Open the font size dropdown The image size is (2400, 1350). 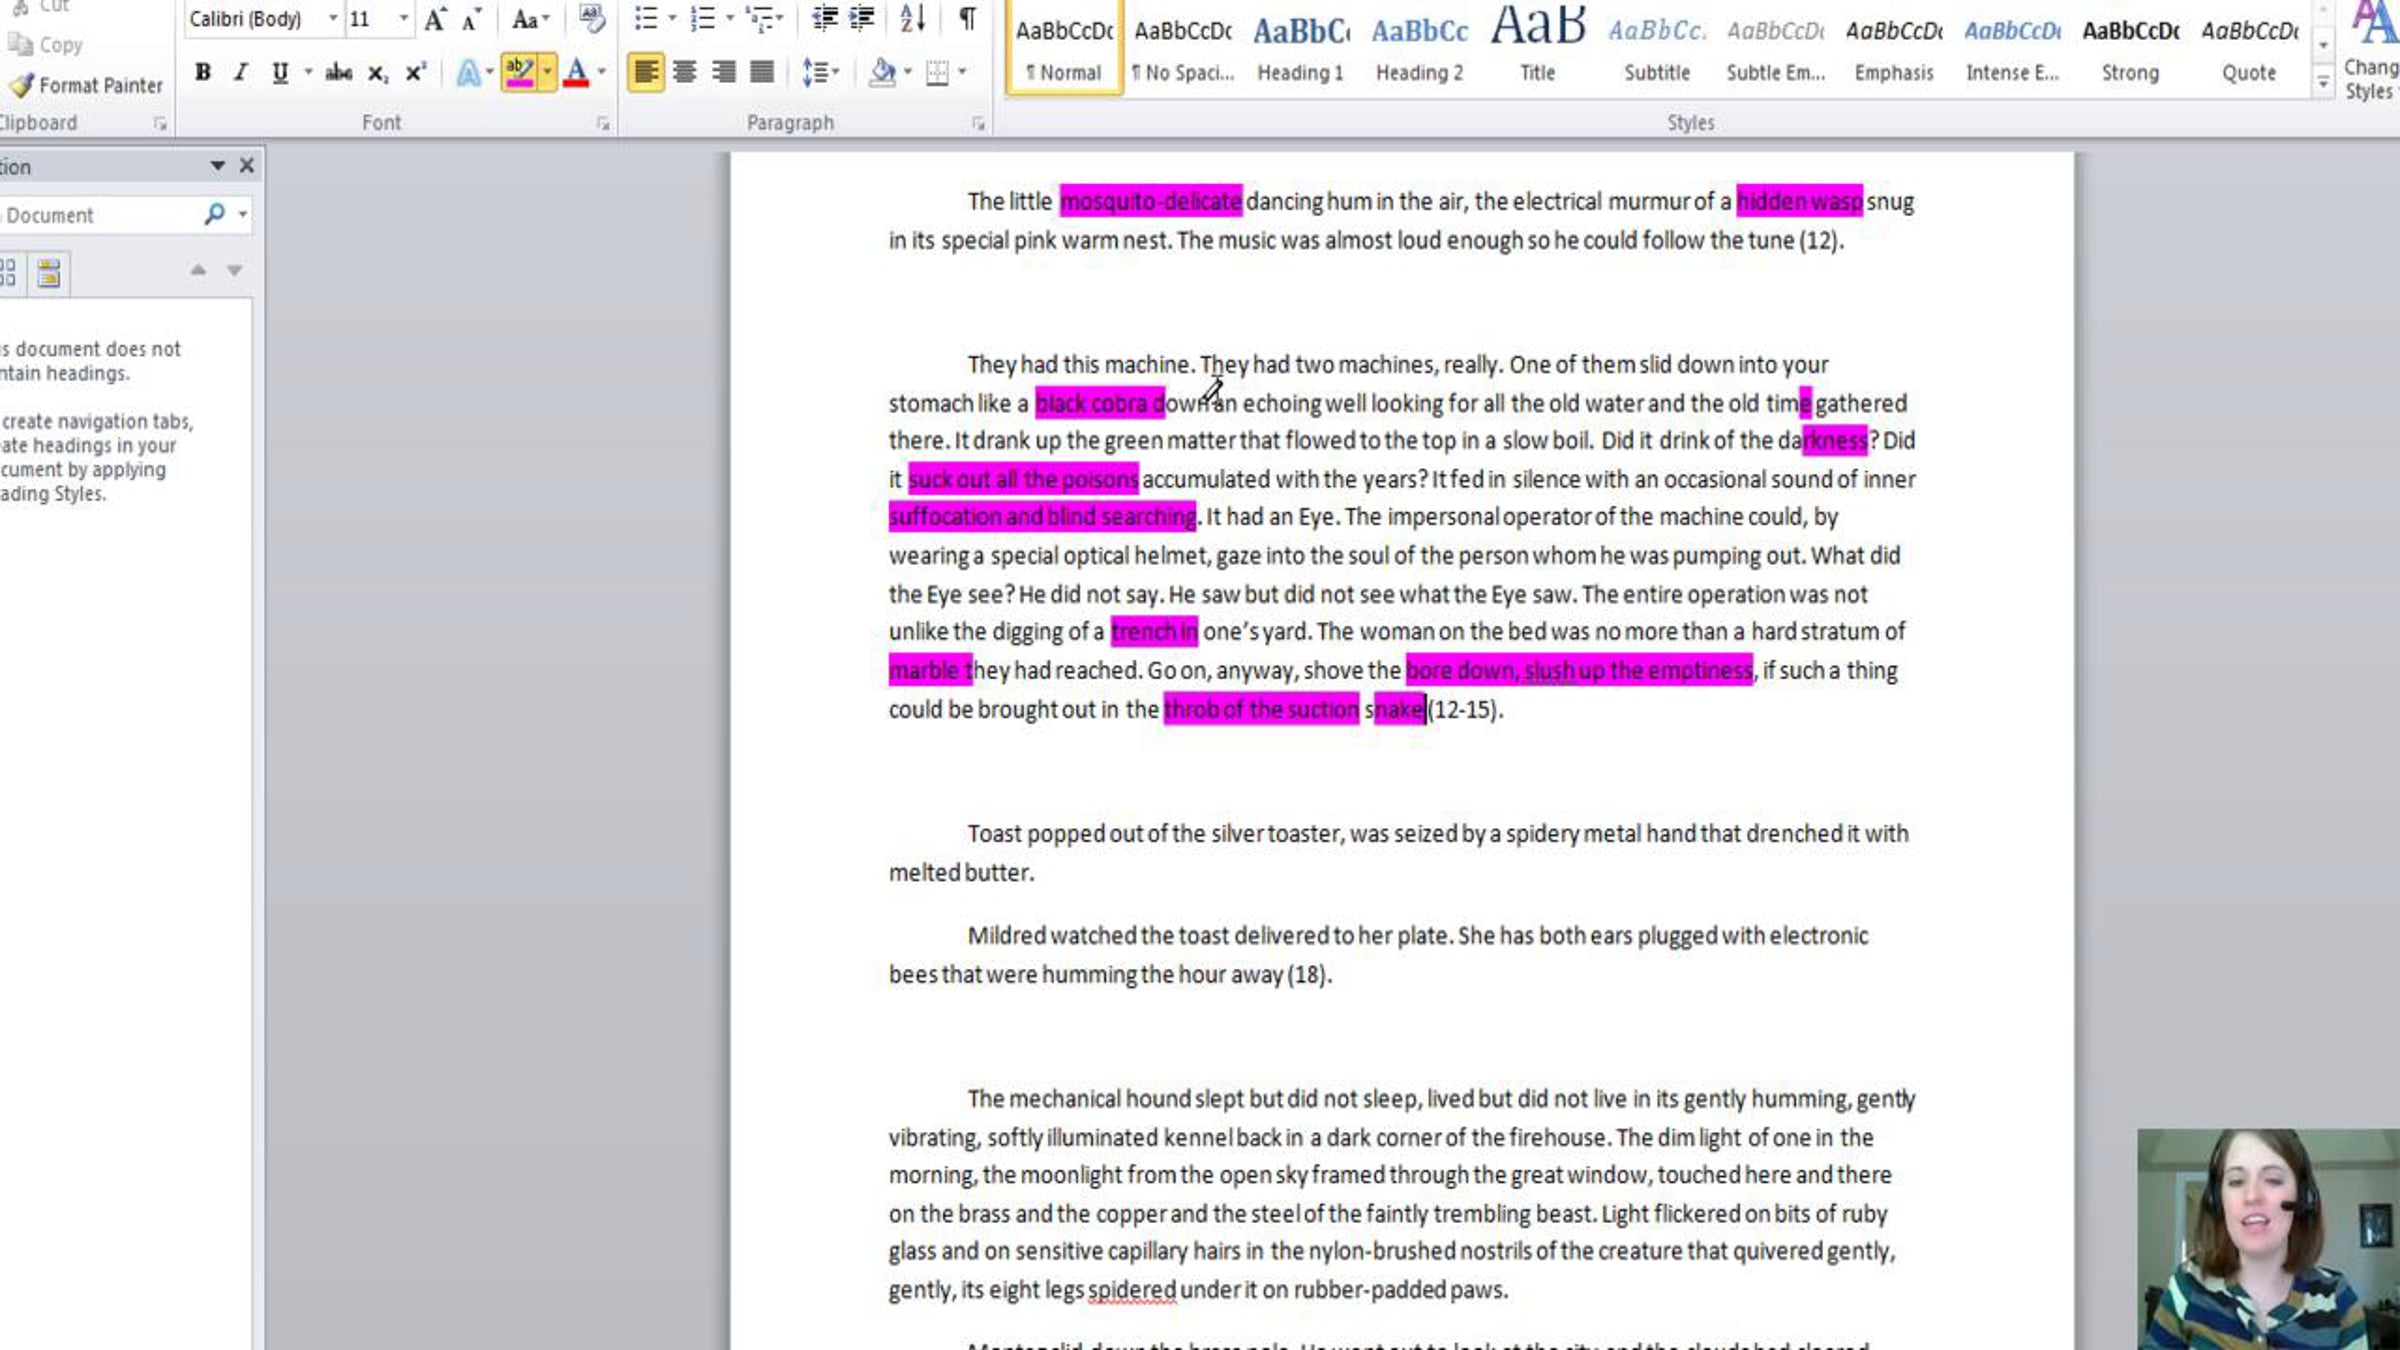coord(403,18)
